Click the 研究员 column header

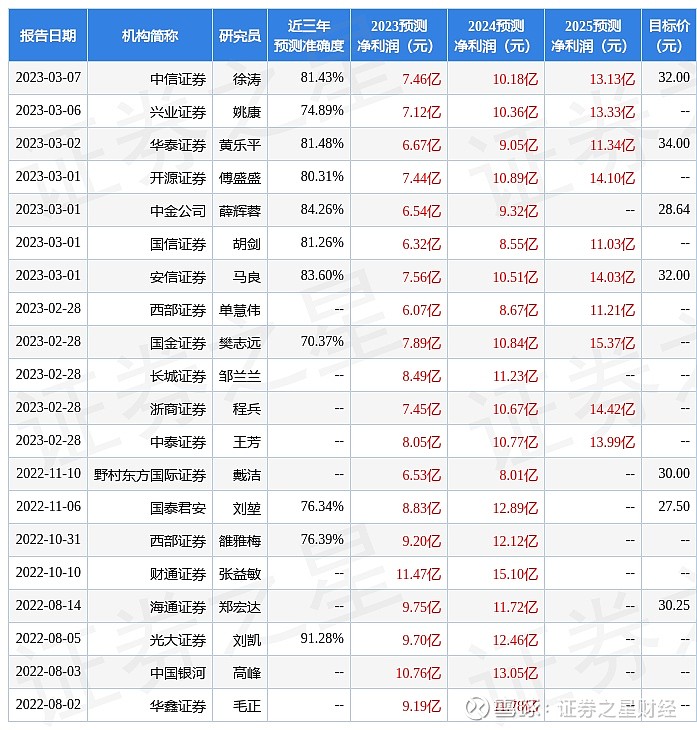coord(240,35)
